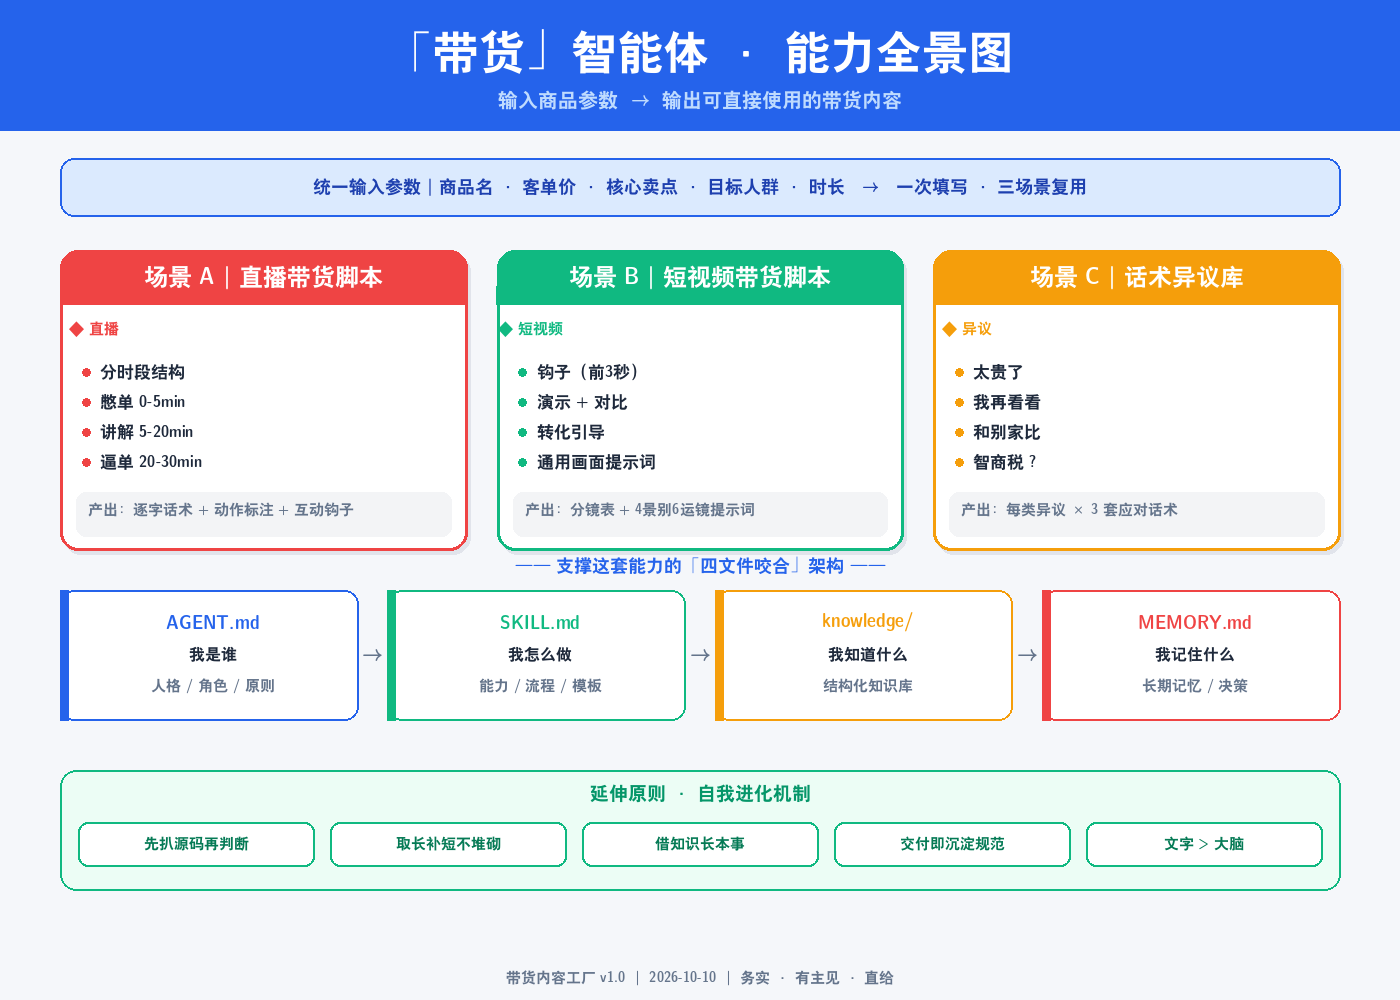Click the red diamond icon beside 直播

coord(76,329)
